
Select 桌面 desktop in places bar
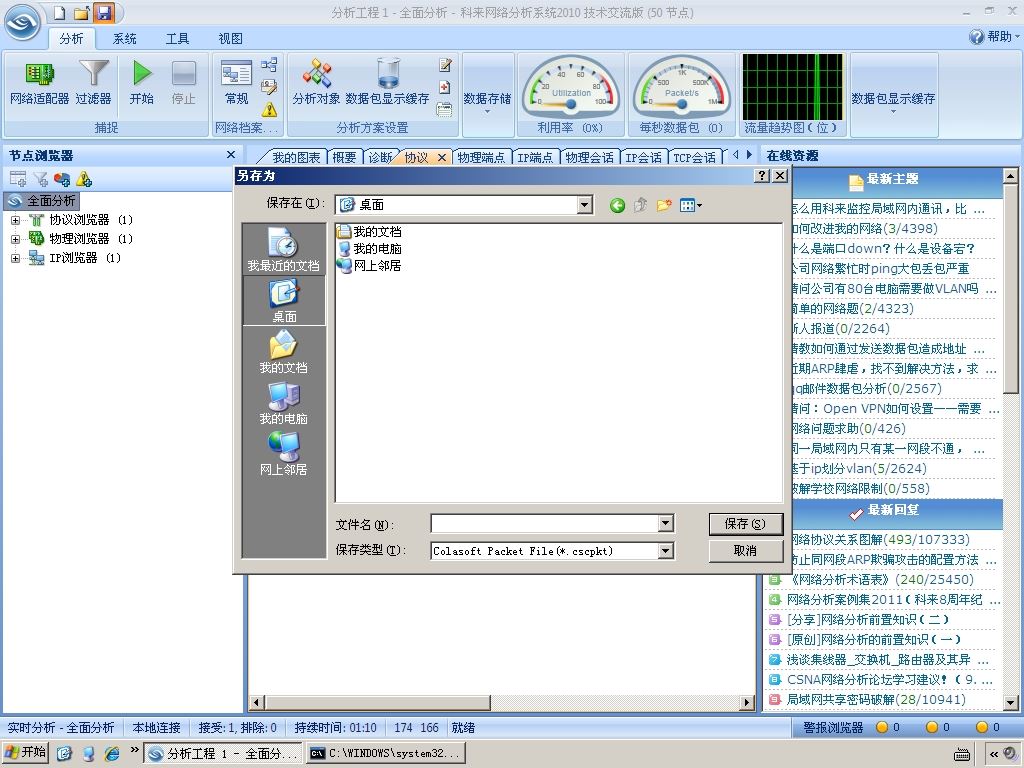pos(283,300)
